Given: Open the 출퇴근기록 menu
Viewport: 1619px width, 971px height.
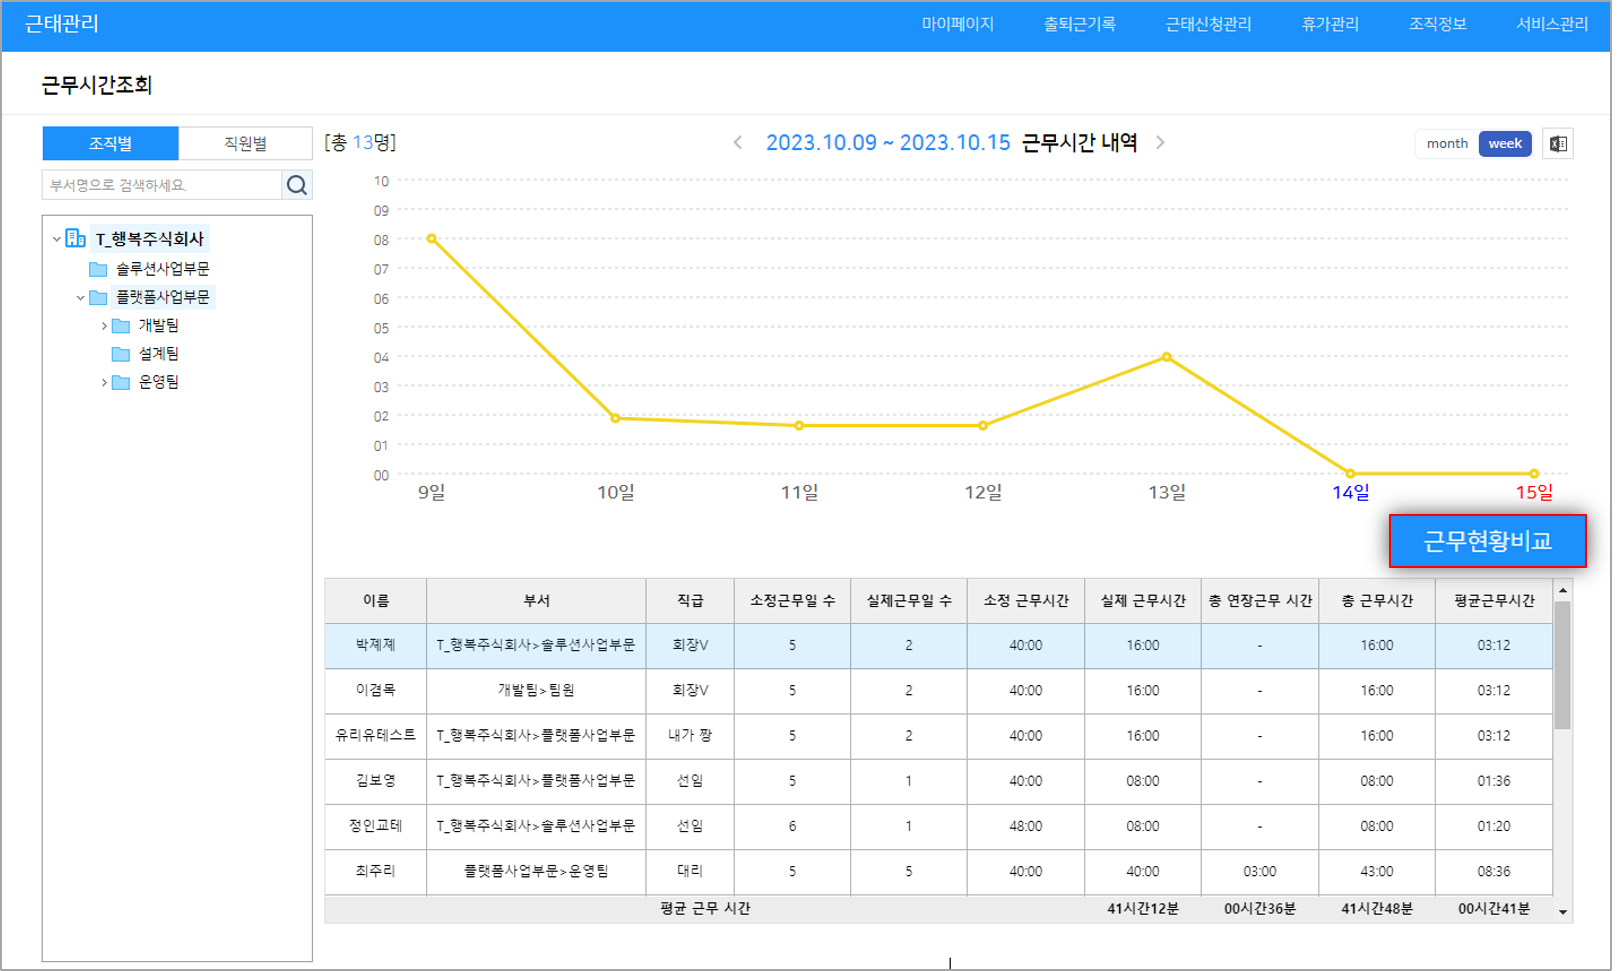Looking at the screenshot, I should click(x=1079, y=24).
